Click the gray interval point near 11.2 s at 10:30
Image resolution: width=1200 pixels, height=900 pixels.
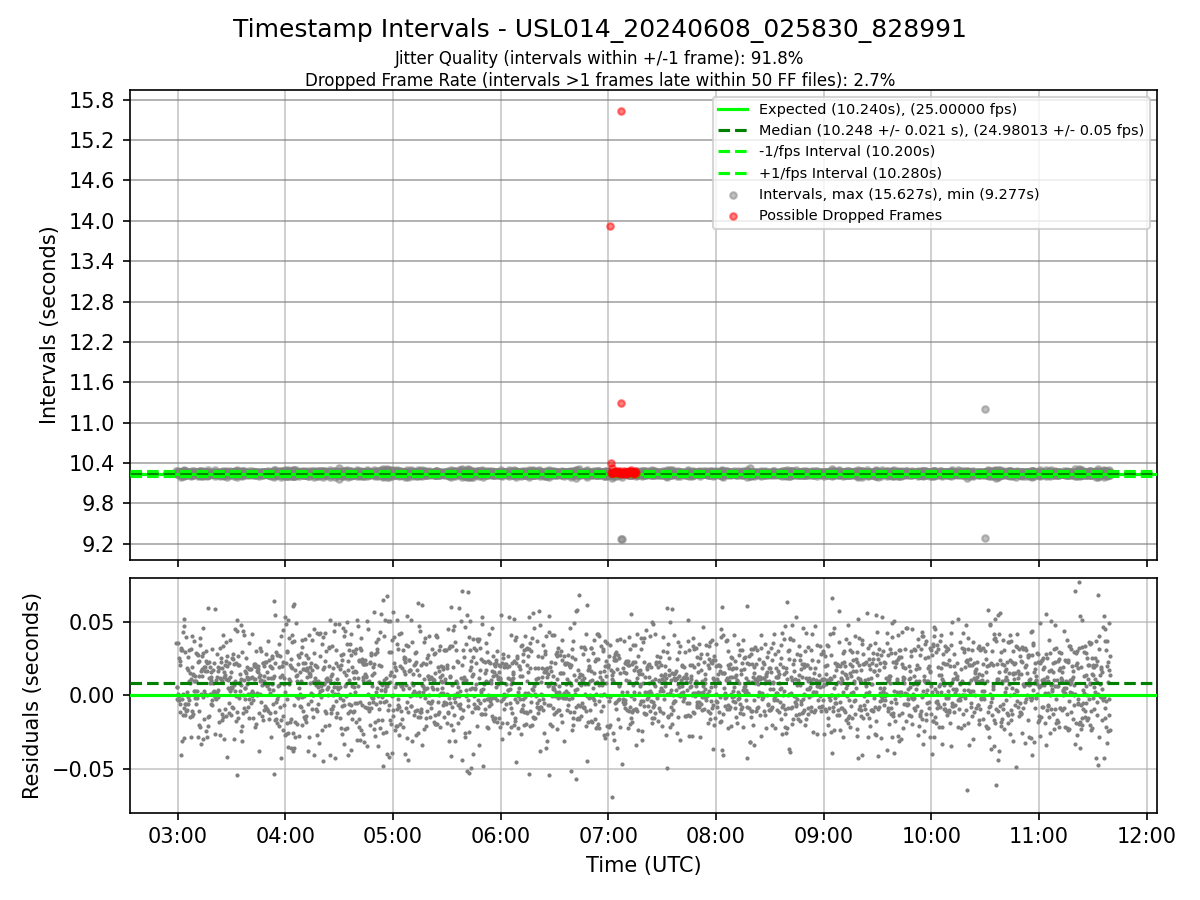point(985,409)
